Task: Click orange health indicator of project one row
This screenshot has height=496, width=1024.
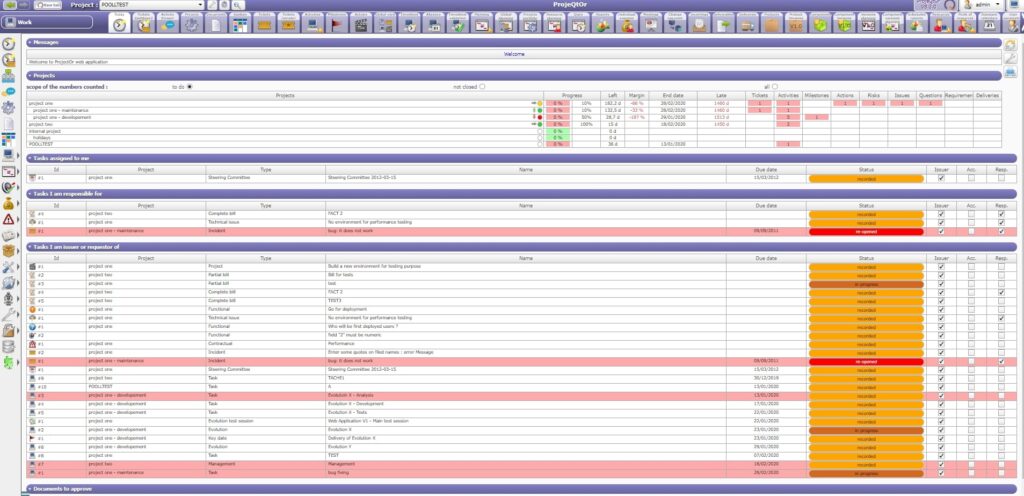Action: coord(539,103)
